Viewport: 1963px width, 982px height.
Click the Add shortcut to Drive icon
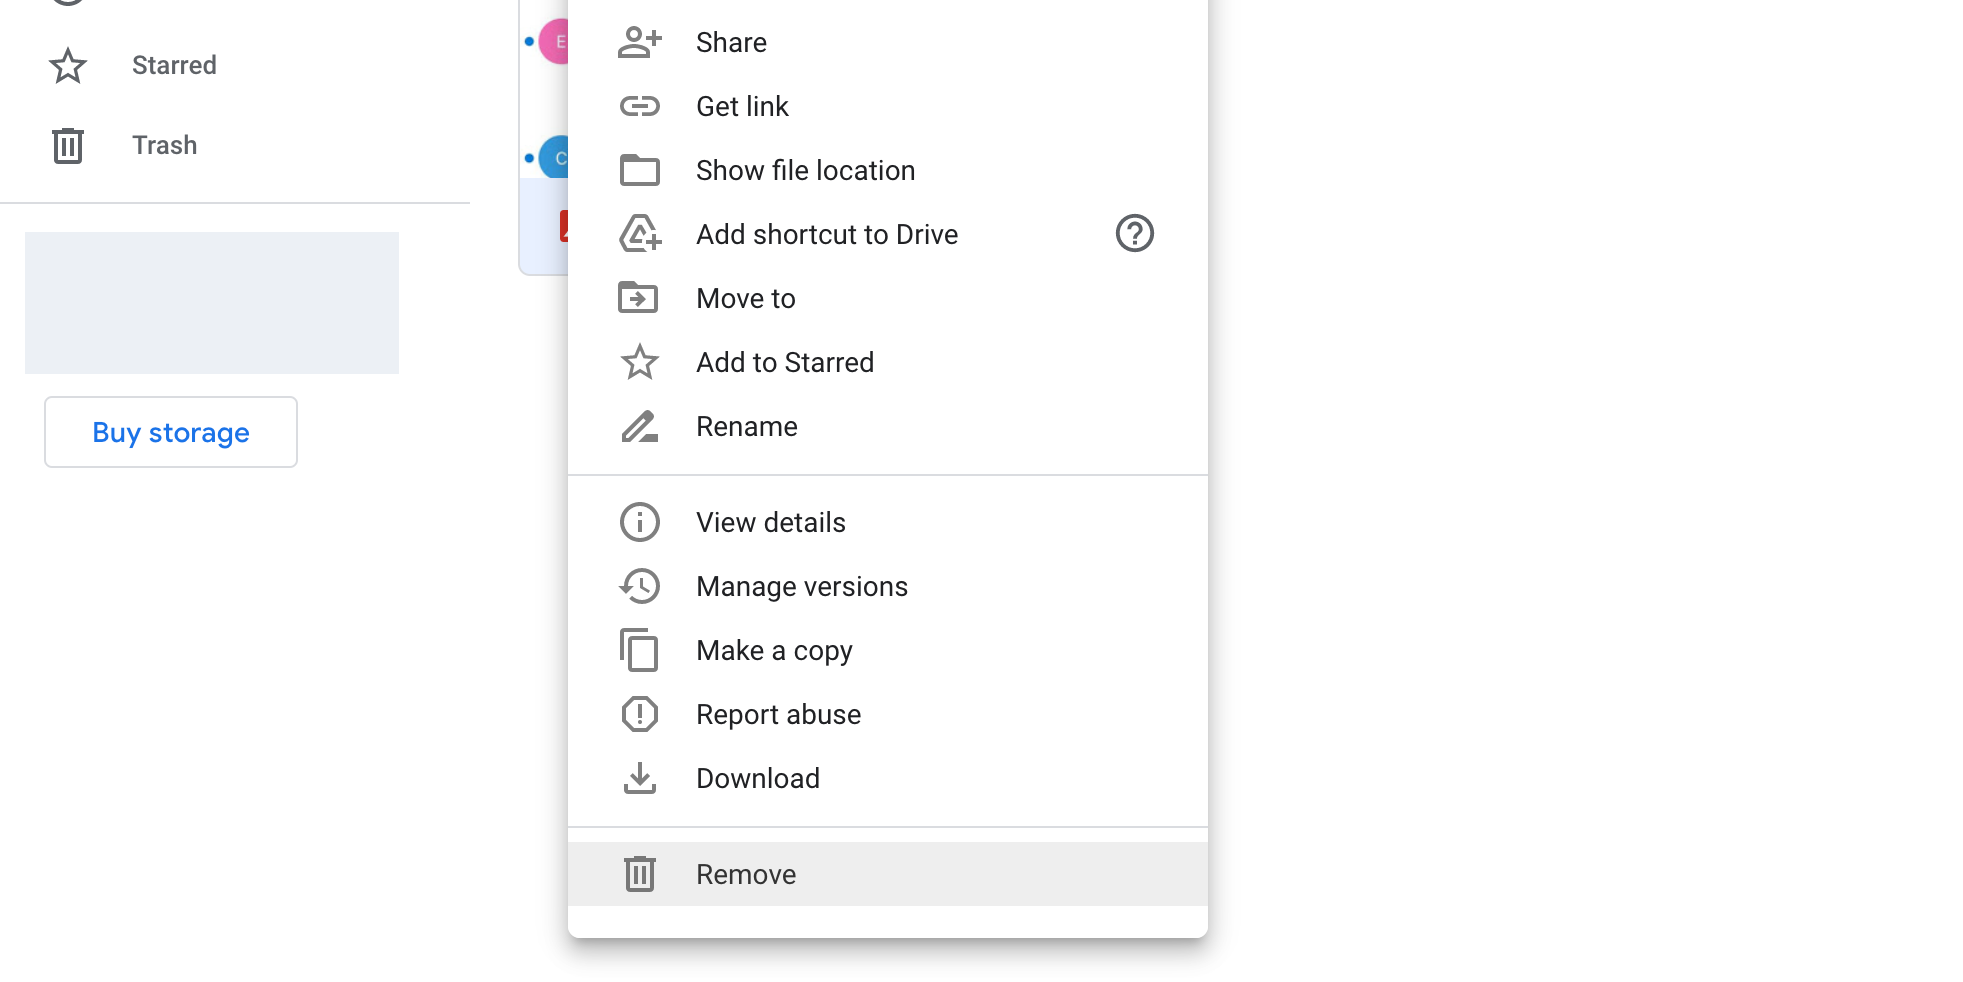click(640, 233)
